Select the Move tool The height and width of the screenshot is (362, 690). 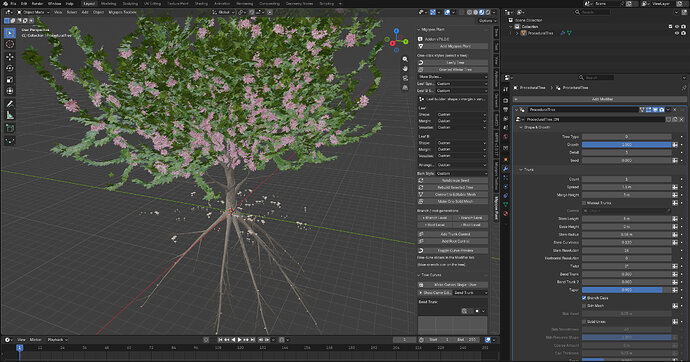coord(10,57)
